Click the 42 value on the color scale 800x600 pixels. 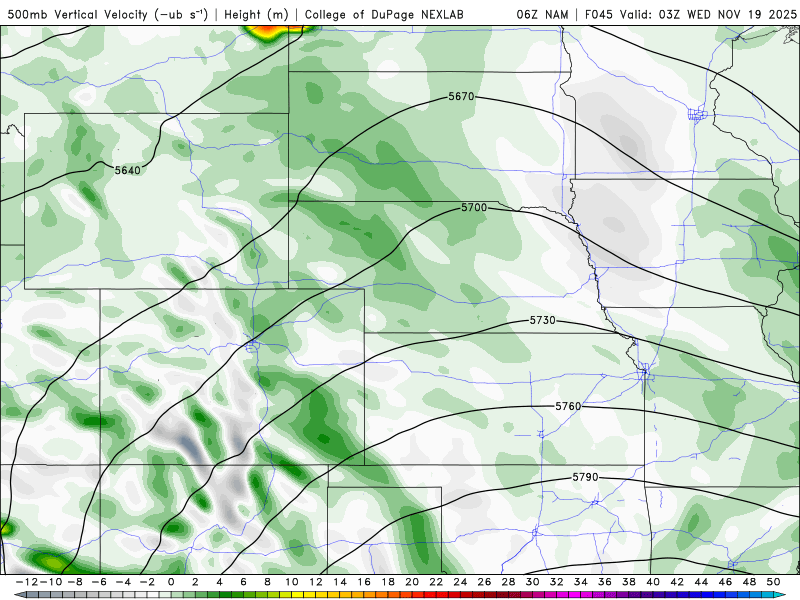point(677,582)
